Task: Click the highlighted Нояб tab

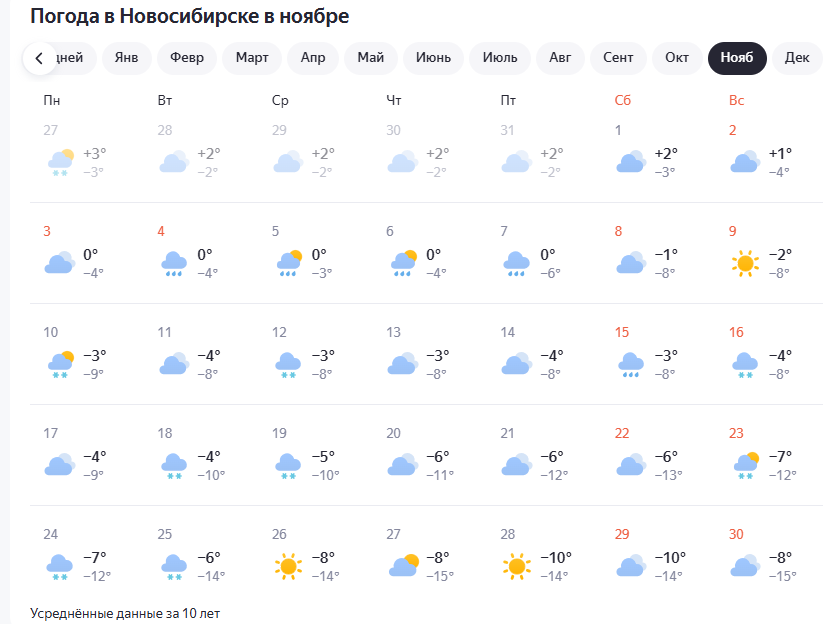Action: (x=737, y=58)
